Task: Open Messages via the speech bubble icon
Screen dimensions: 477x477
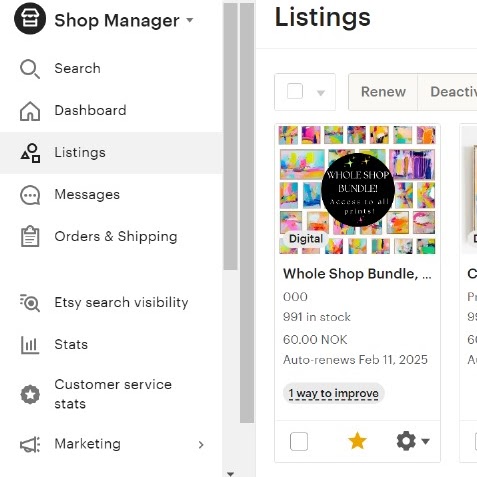Action: [x=30, y=195]
